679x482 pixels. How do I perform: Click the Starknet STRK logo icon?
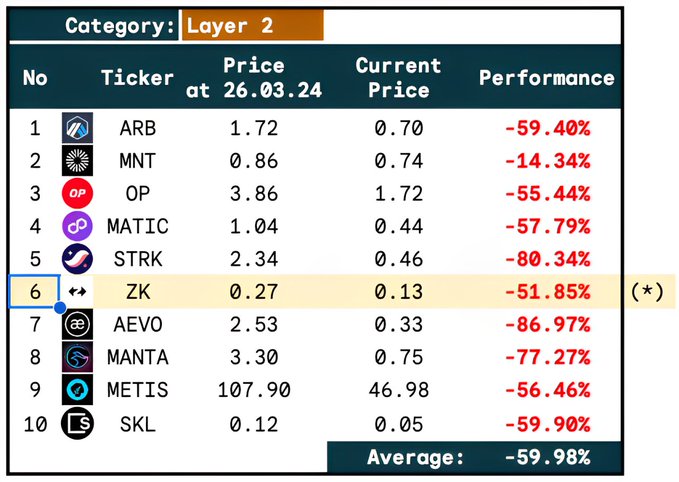(x=77, y=259)
